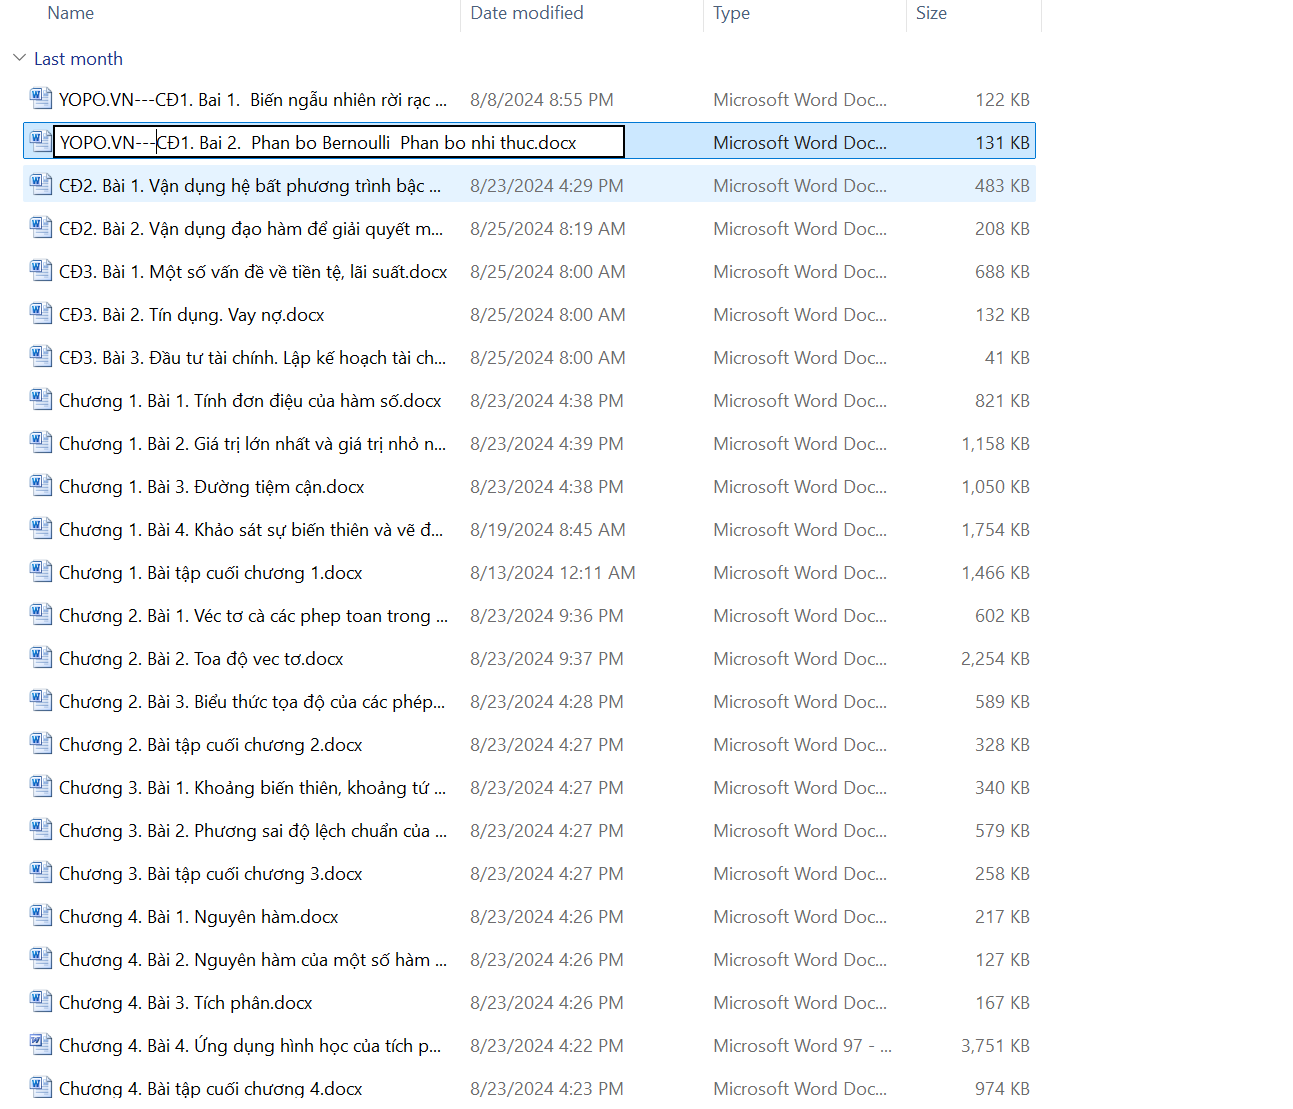
Task: Click Word icon of Chương 4. Bài 1
Action: pyautogui.click(x=41, y=915)
